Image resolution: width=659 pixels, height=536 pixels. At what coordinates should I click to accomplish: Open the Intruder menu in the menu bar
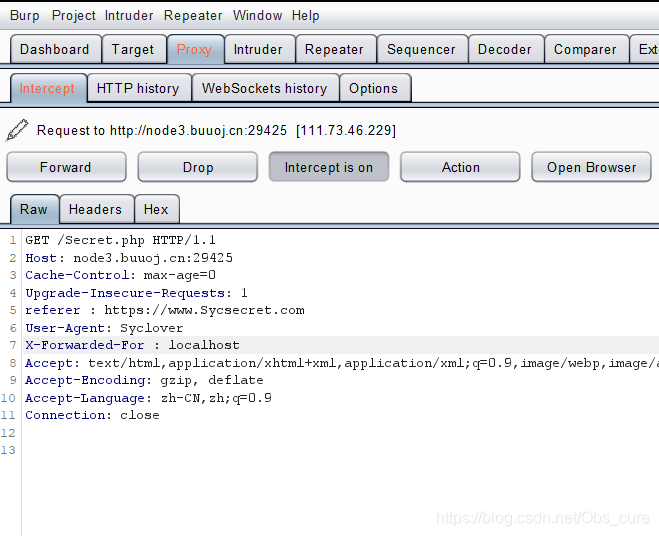pyautogui.click(x=129, y=15)
